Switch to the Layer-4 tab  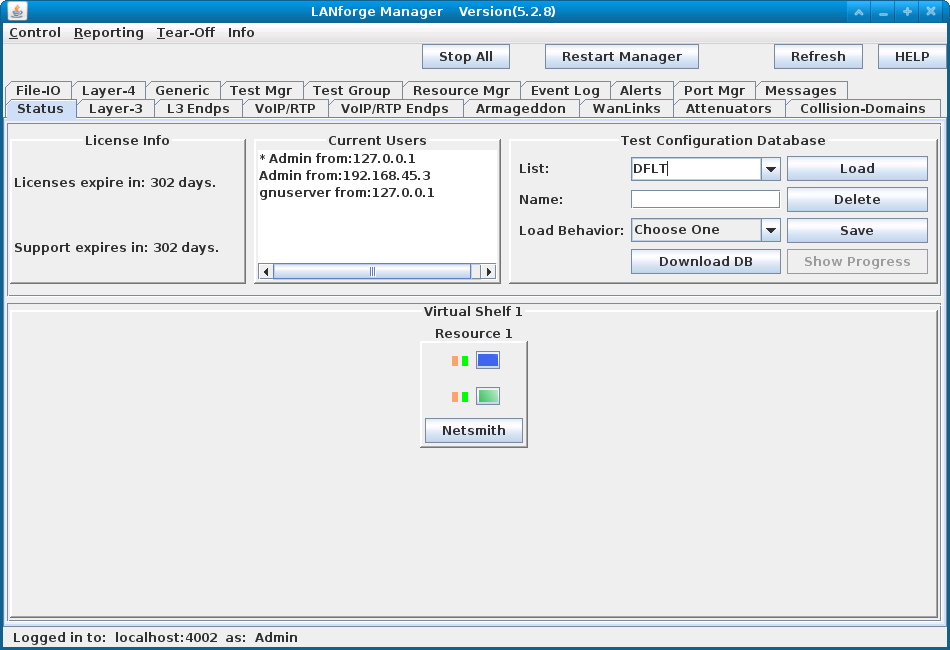point(108,90)
